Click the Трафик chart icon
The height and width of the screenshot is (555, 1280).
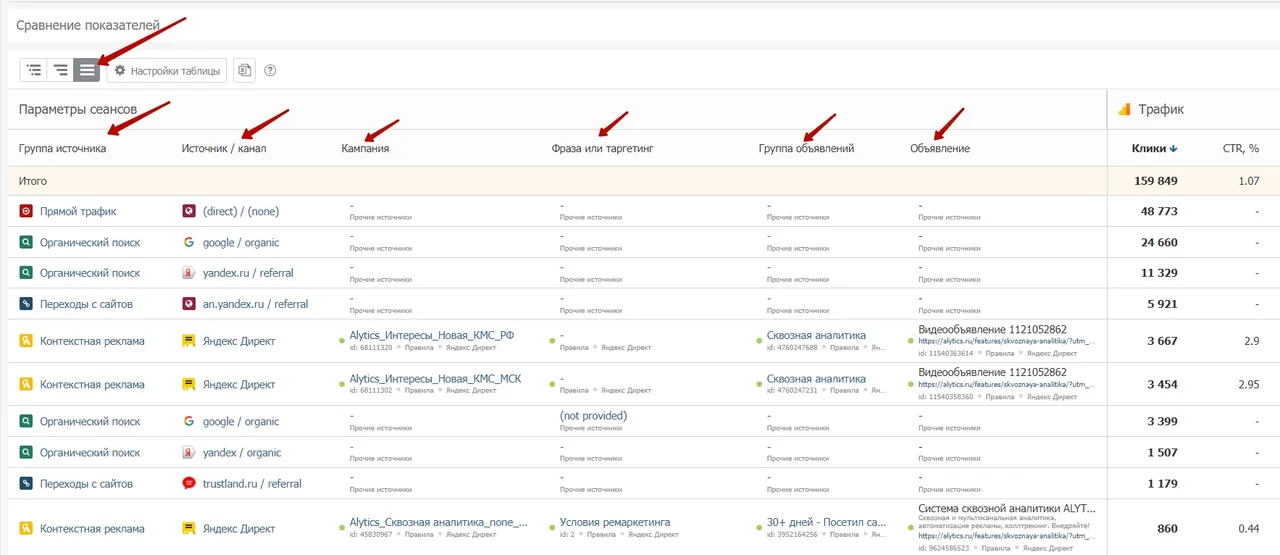pyautogui.click(x=1124, y=109)
